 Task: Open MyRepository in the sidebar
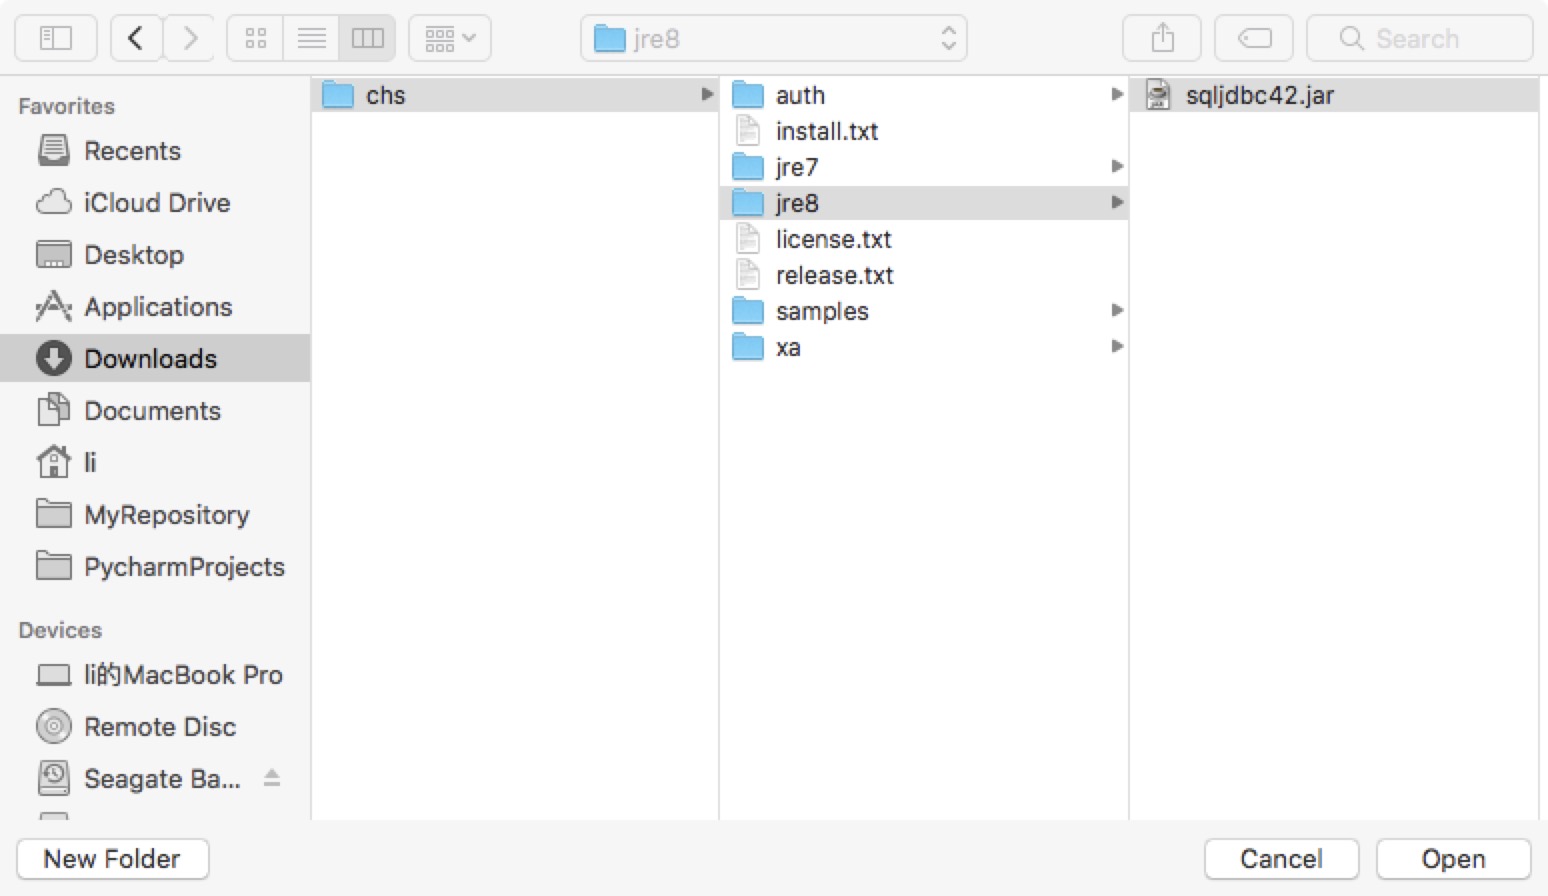(x=155, y=515)
